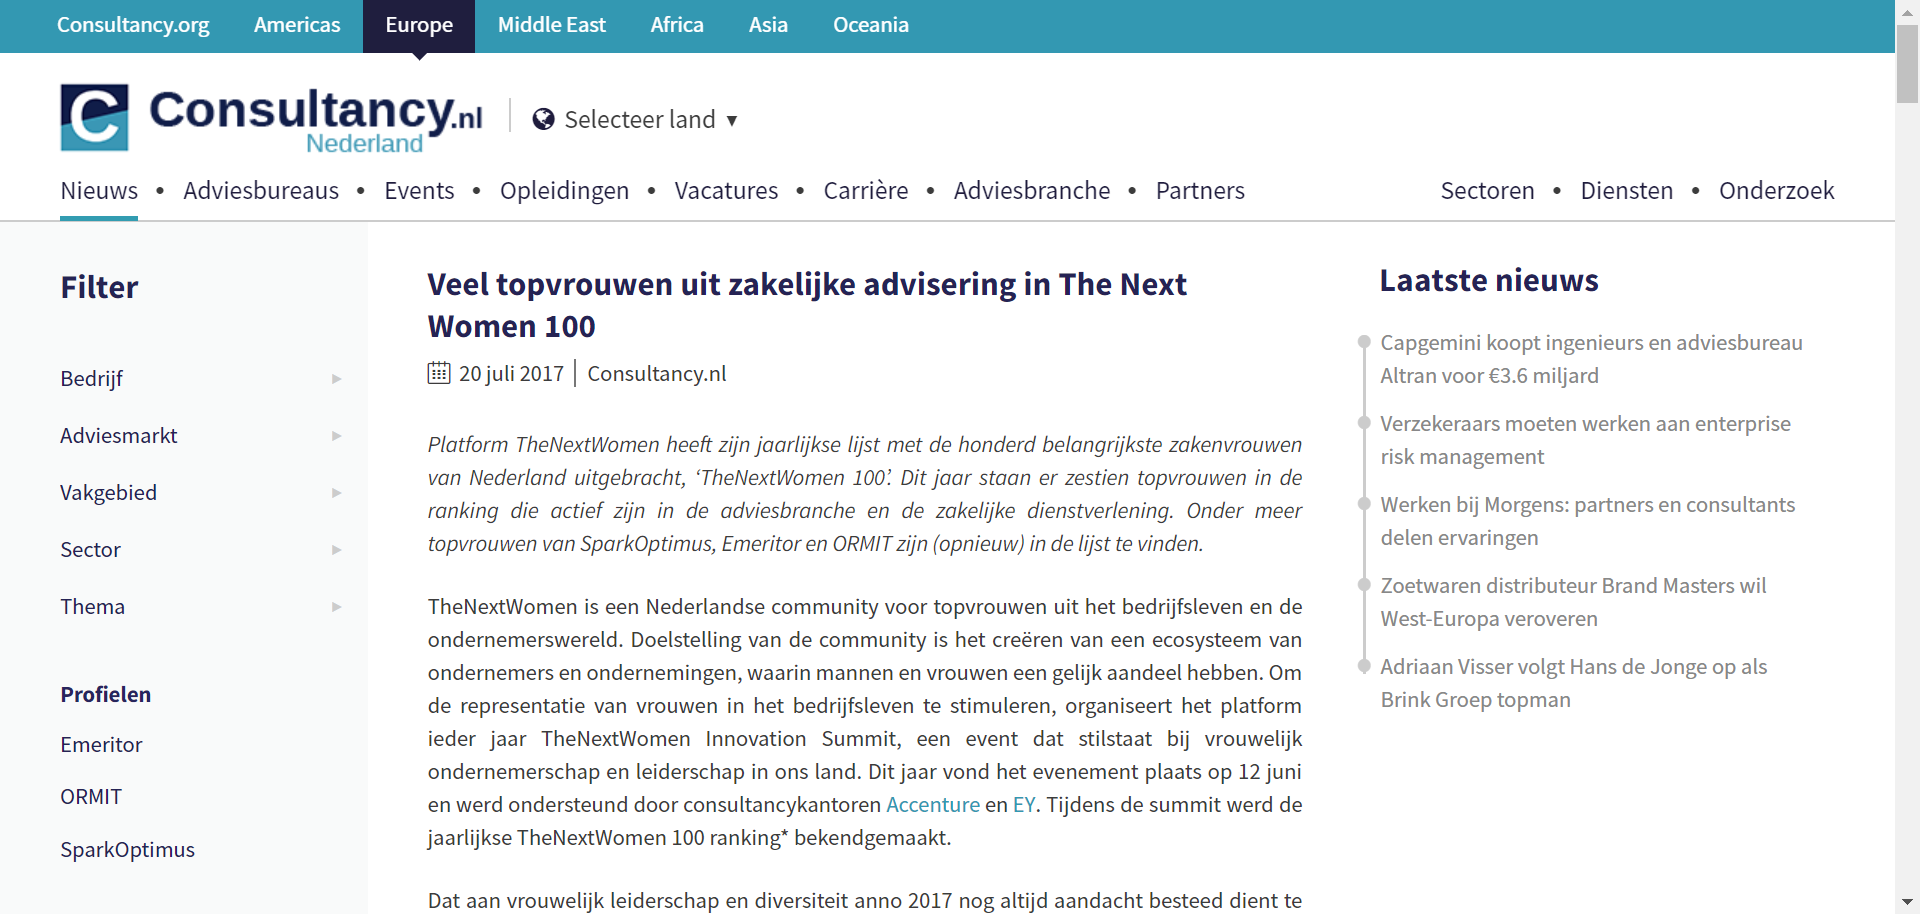Open the Adriaan Visser Brink Groep news
The width and height of the screenshot is (1920, 914).
tap(1573, 683)
